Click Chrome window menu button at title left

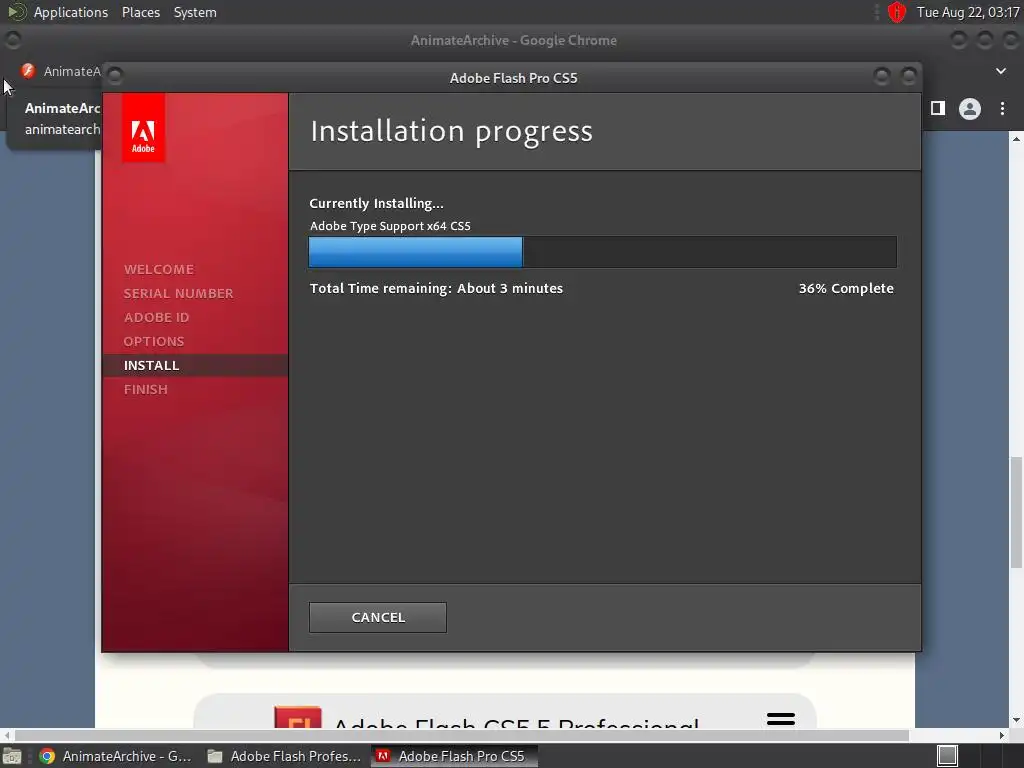pos(12,40)
